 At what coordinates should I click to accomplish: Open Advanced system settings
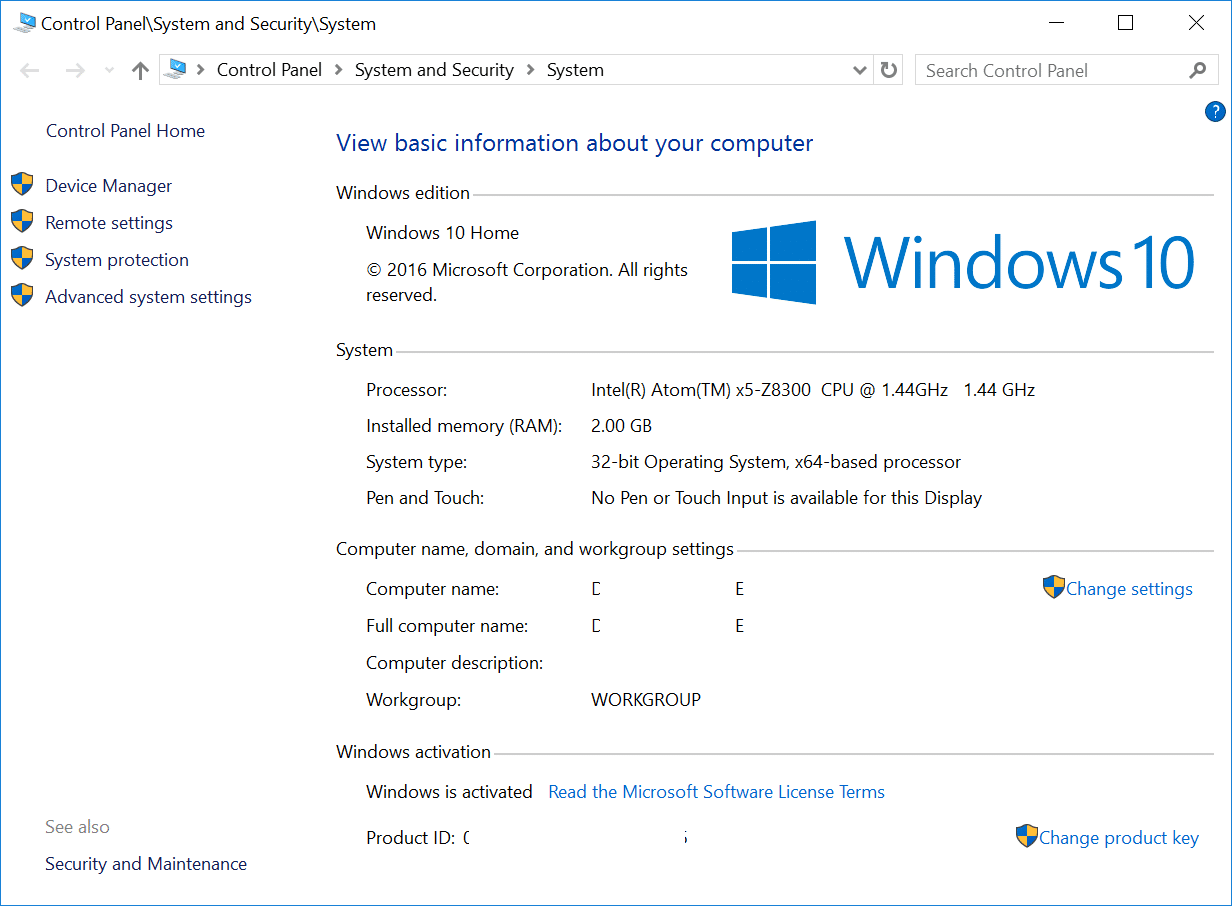pyautogui.click(x=148, y=297)
